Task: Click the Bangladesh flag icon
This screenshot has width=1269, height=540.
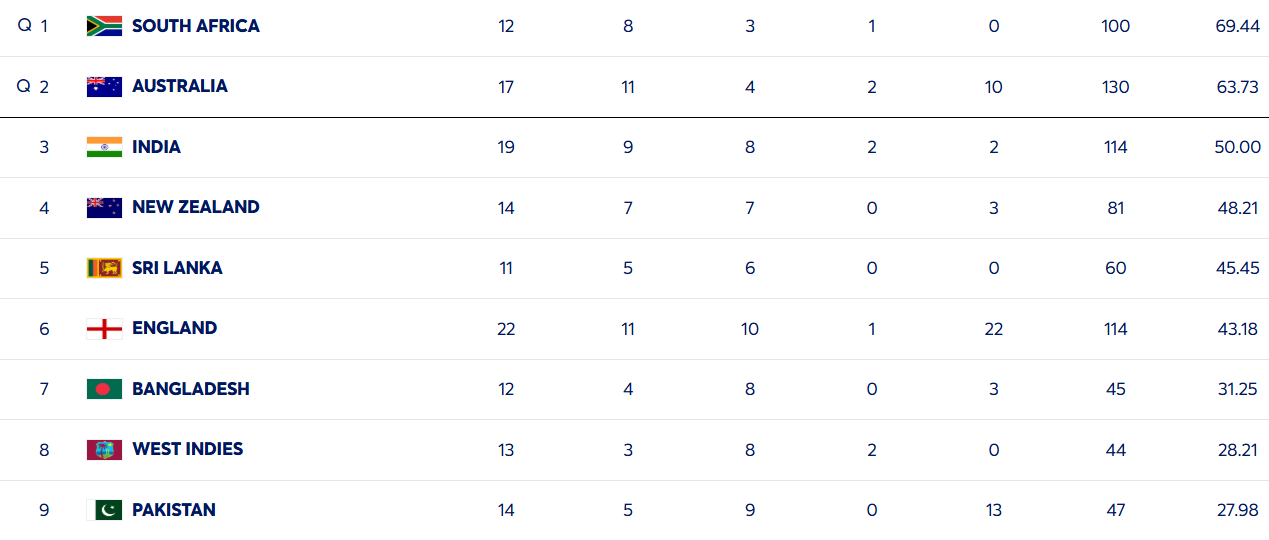Action: tap(104, 389)
